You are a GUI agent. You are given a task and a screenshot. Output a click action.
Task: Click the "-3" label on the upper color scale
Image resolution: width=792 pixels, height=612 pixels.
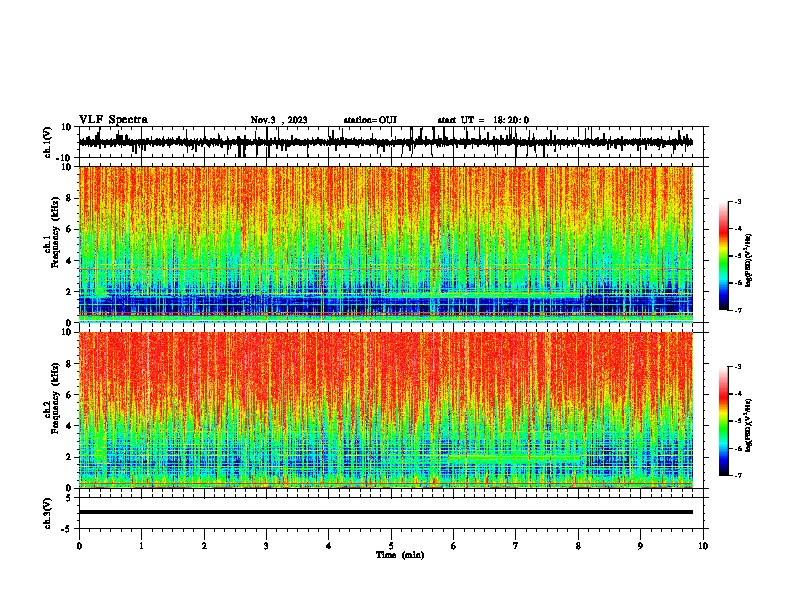(737, 201)
